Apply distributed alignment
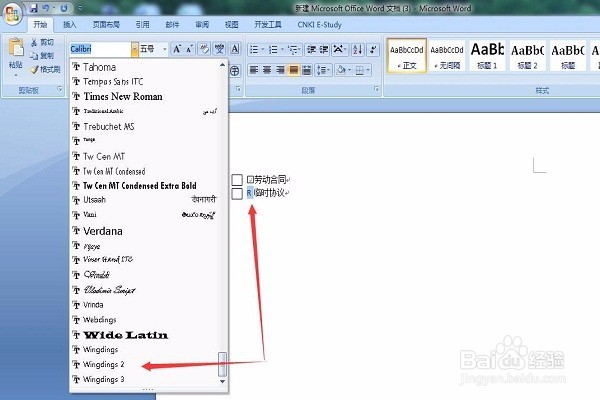The image size is (600, 400). (x=307, y=70)
